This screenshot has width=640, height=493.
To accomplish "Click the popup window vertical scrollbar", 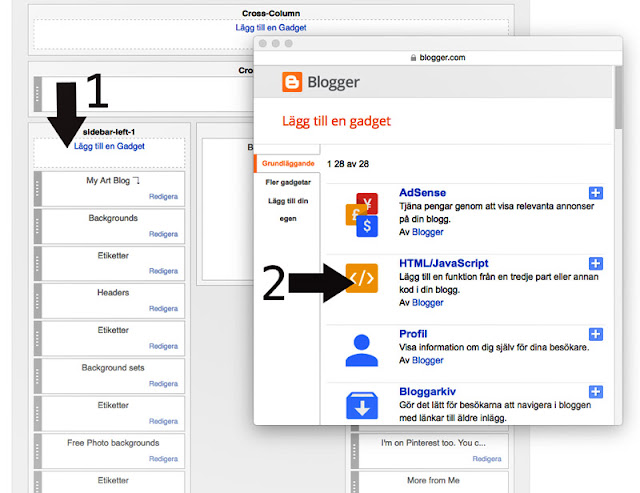I will click(618, 98).
